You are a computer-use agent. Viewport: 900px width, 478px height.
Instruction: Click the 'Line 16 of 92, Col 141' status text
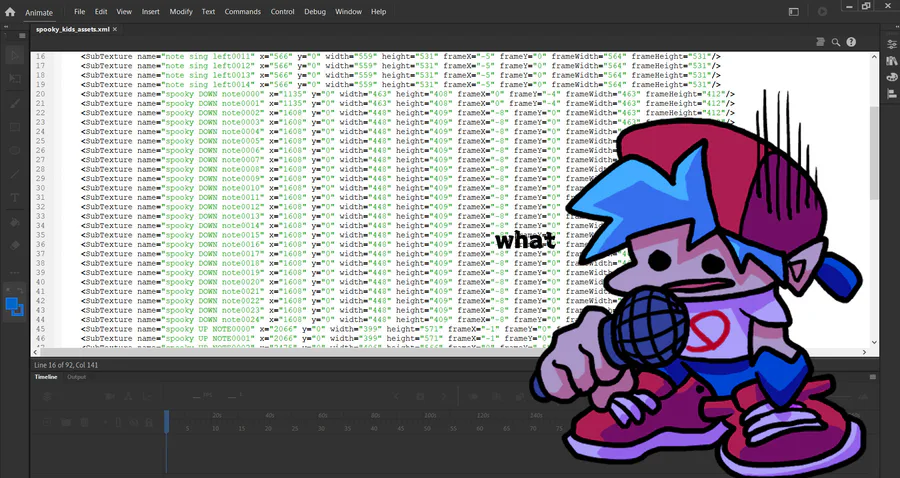pos(68,365)
